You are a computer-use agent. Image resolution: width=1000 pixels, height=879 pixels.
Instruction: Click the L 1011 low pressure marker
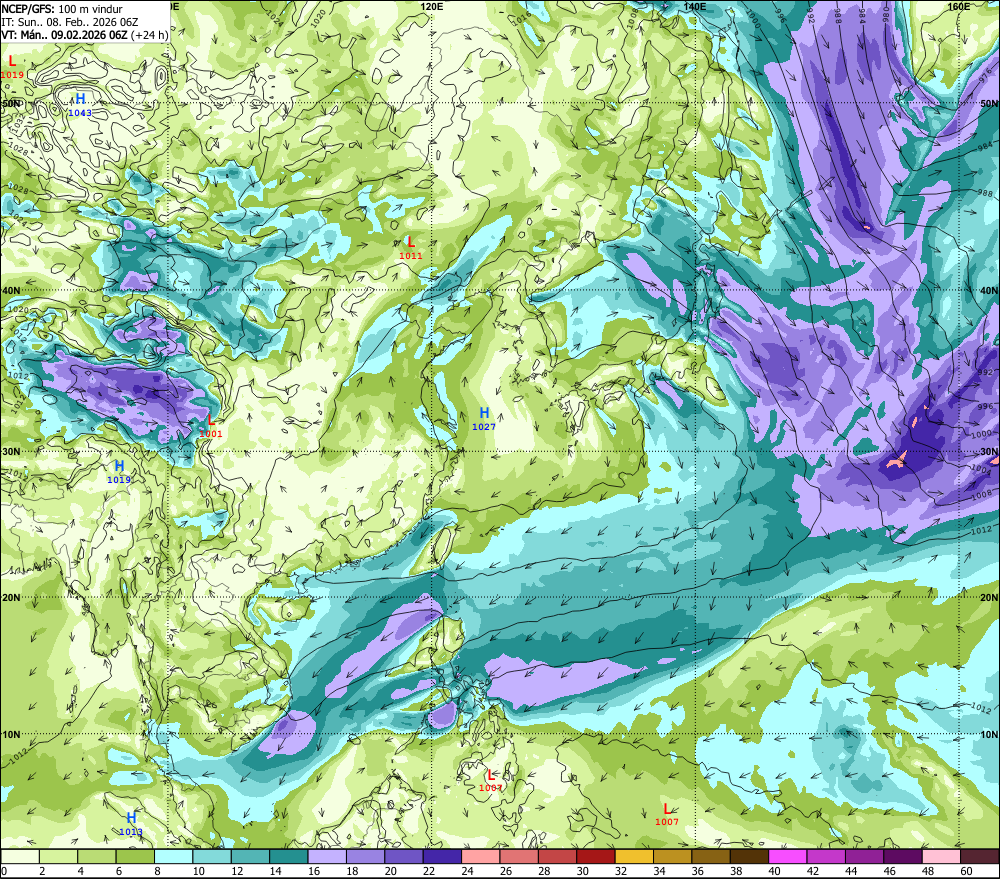(x=411, y=247)
